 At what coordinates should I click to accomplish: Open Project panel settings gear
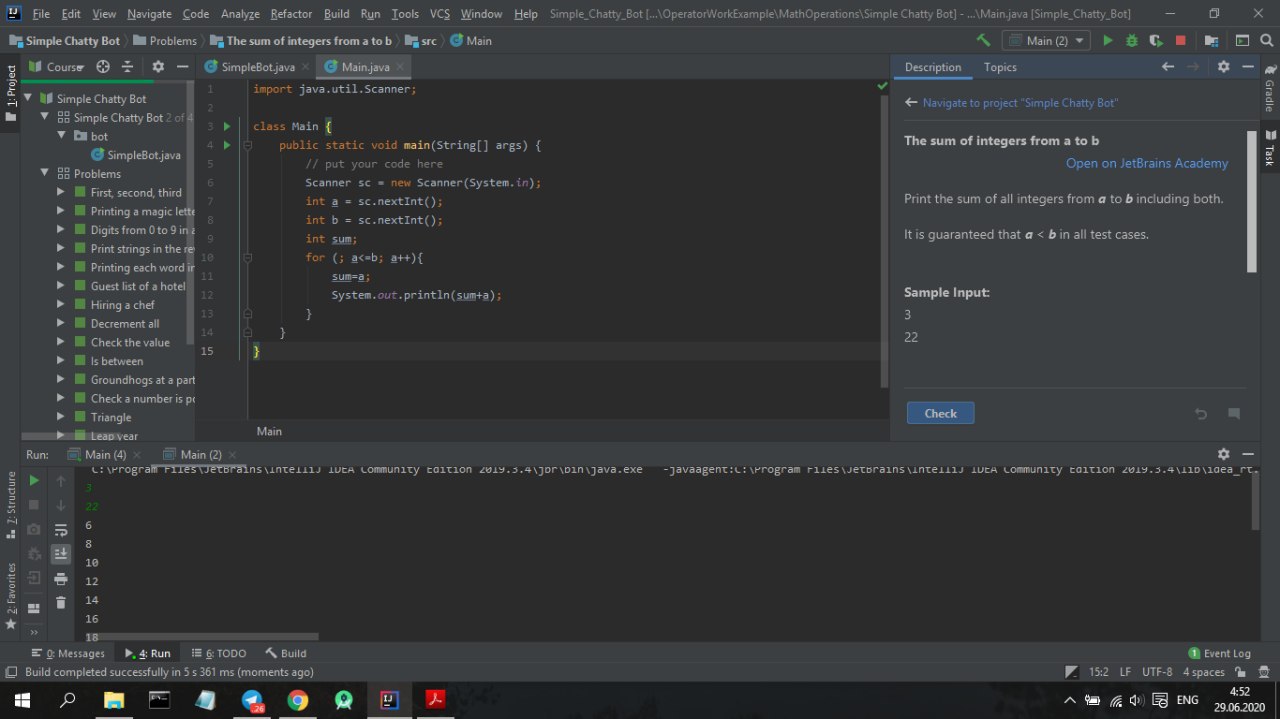158,67
